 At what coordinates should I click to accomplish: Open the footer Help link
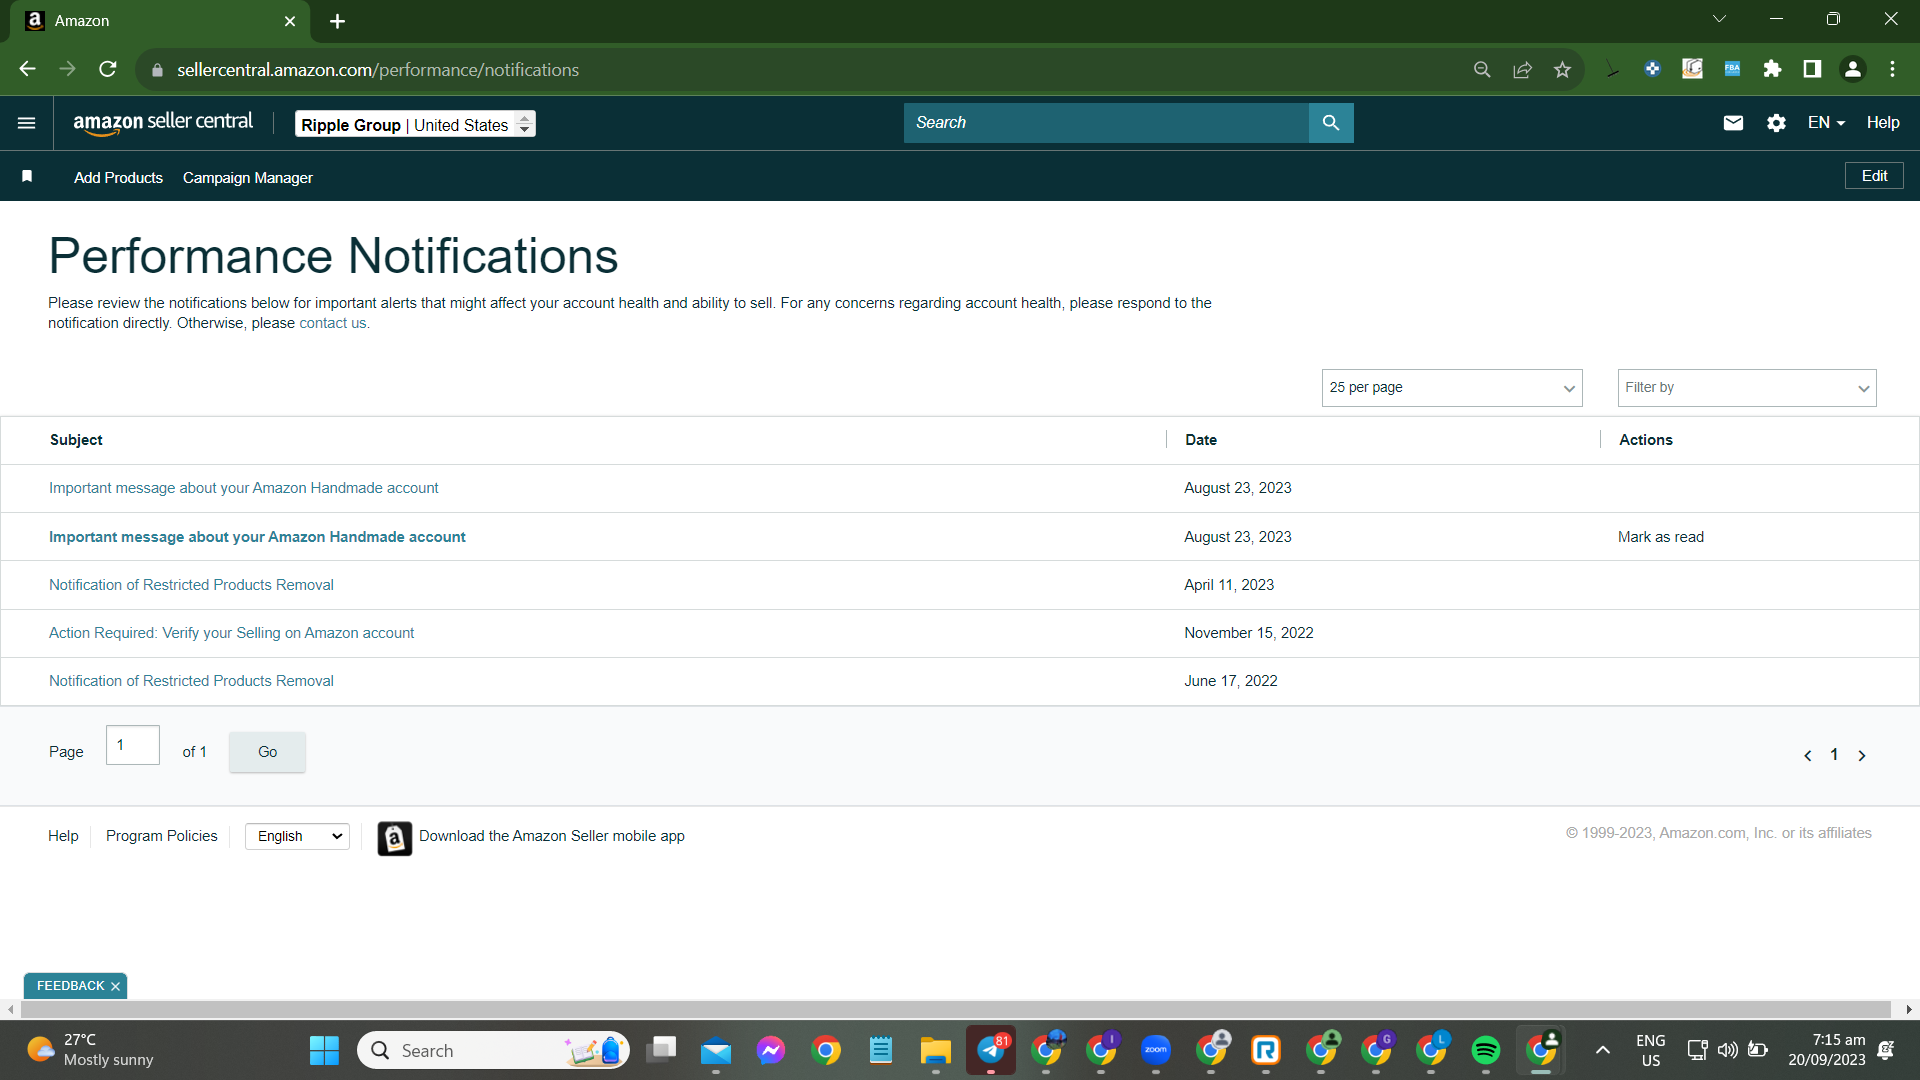(63, 836)
